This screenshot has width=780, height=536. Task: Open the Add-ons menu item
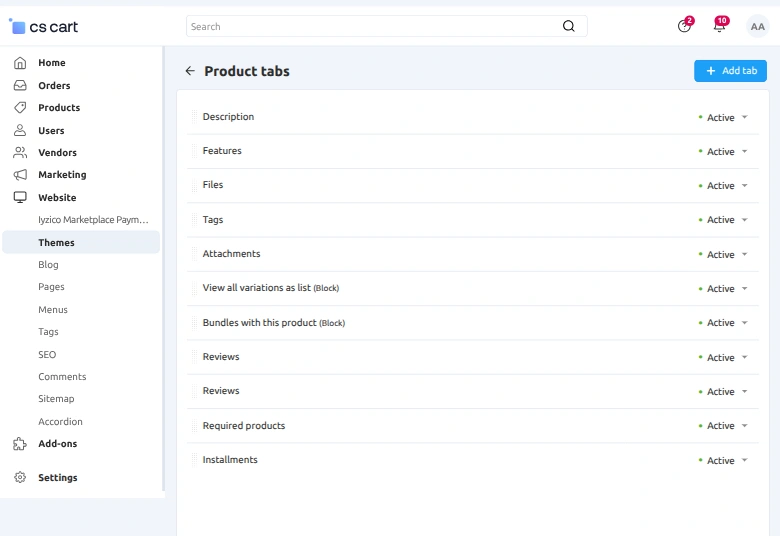pos(58,443)
